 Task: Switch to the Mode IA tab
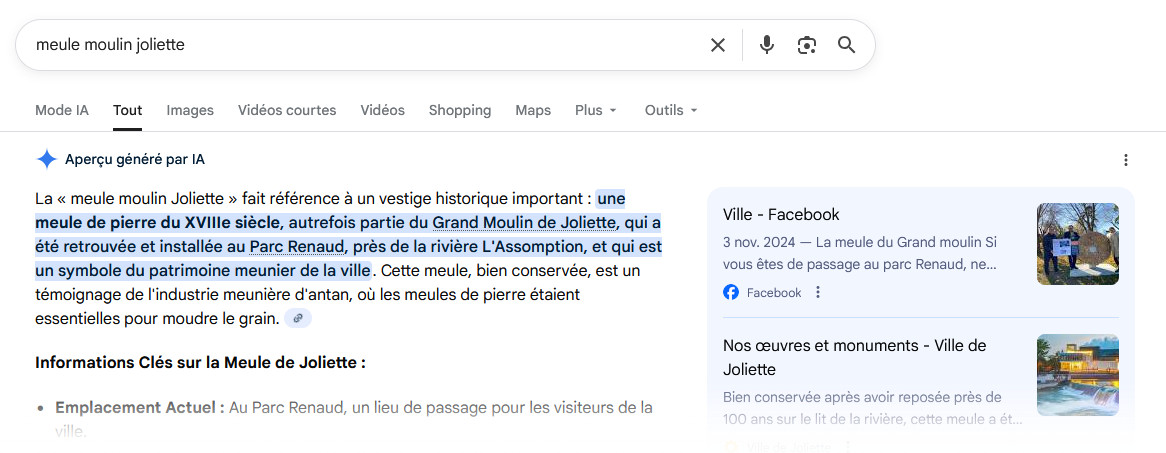point(62,110)
